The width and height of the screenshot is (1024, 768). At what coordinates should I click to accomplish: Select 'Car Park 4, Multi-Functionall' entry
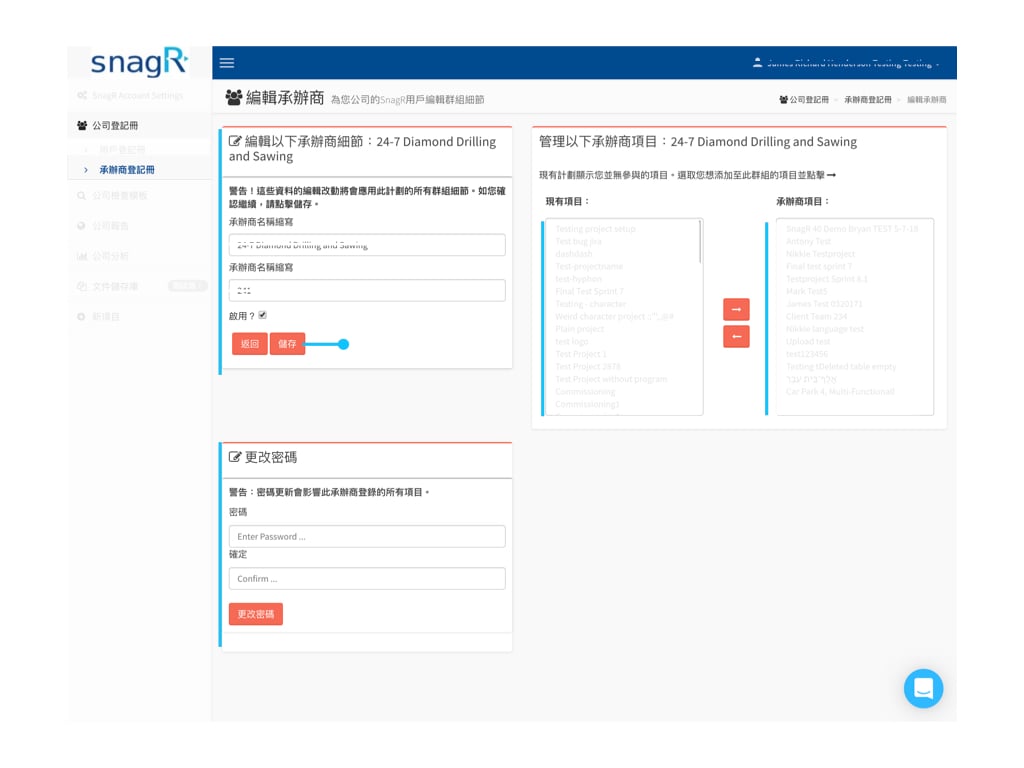point(840,392)
